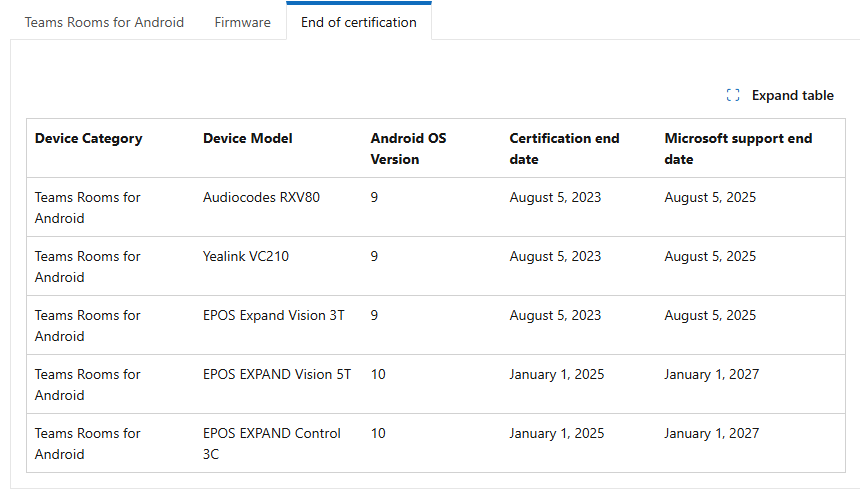Click August 5, 2023 in Yealink VC210 row
The height and width of the screenshot is (490, 860).
click(555, 256)
